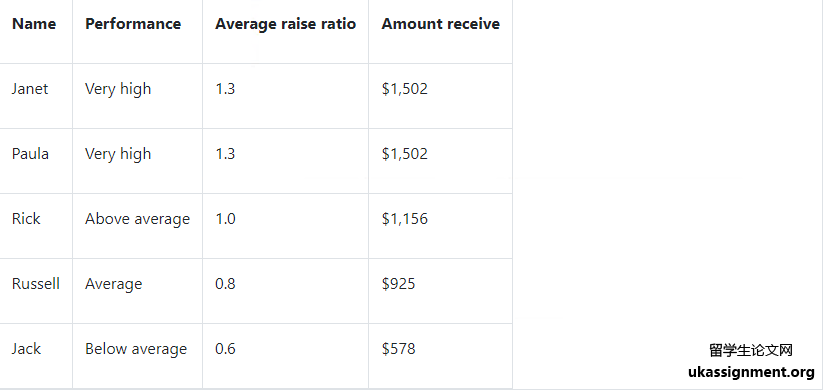Select the Amount receive header
The image size is (824, 391).
(440, 24)
